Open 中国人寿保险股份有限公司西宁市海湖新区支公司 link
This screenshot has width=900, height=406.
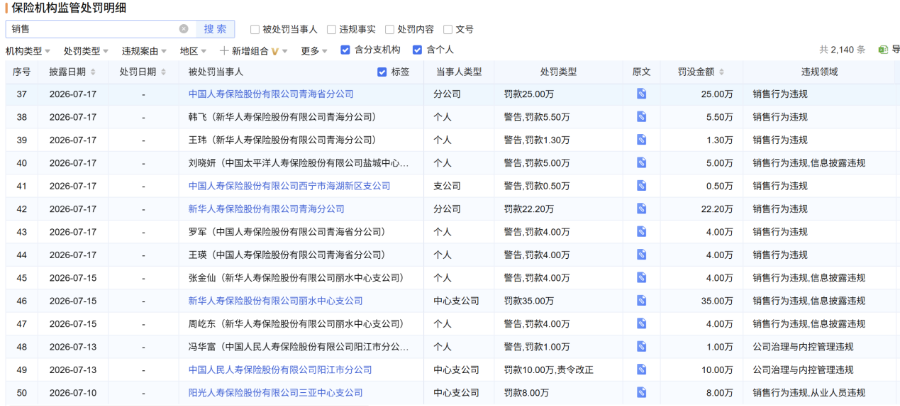click(x=289, y=186)
